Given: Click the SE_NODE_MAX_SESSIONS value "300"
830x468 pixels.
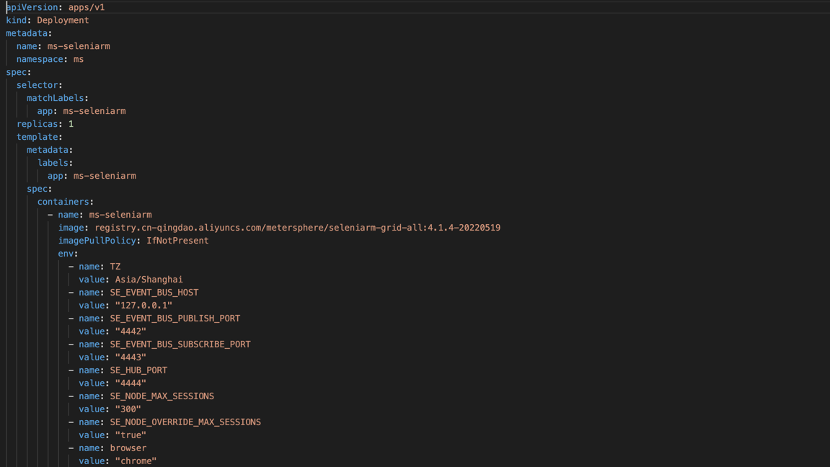Looking at the screenshot, I should pyautogui.click(x=128, y=409).
